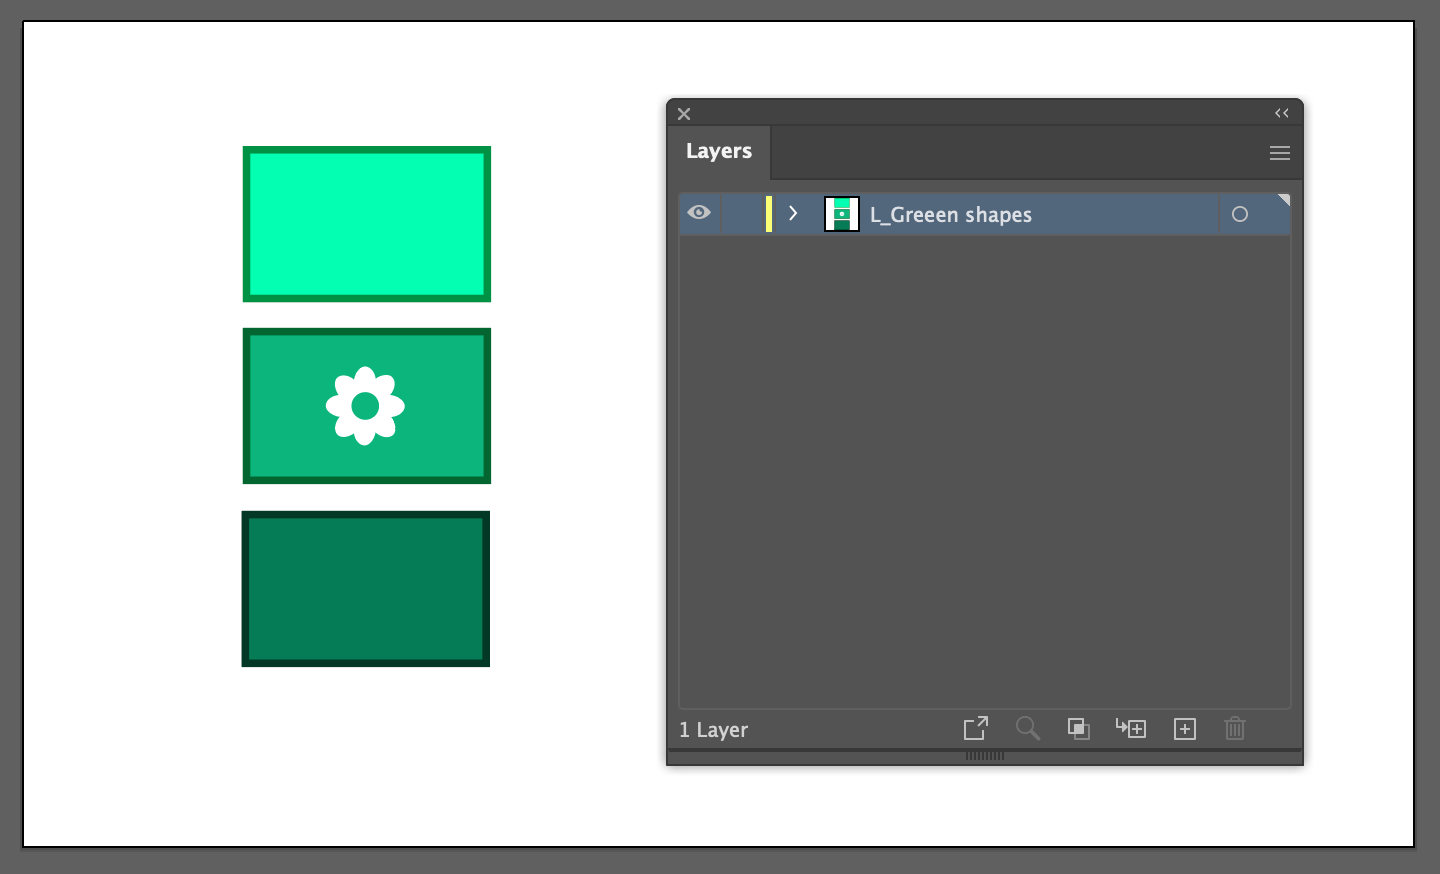This screenshot has height=874, width=1440.
Task: Click the L_Greeen shapes layer name
Action: pyautogui.click(x=950, y=215)
